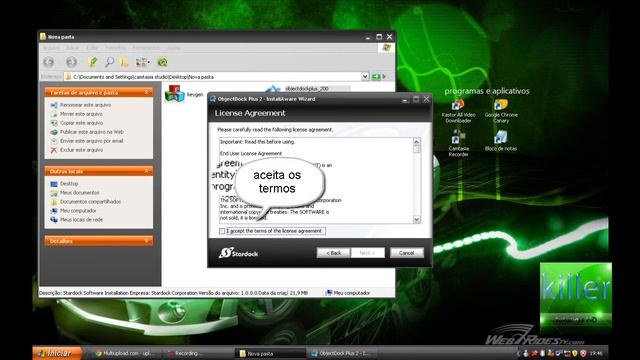The height and width of the screenshot is (360, 640).
Task: Expand the Detalhes panel
Action: coord(146,241)
